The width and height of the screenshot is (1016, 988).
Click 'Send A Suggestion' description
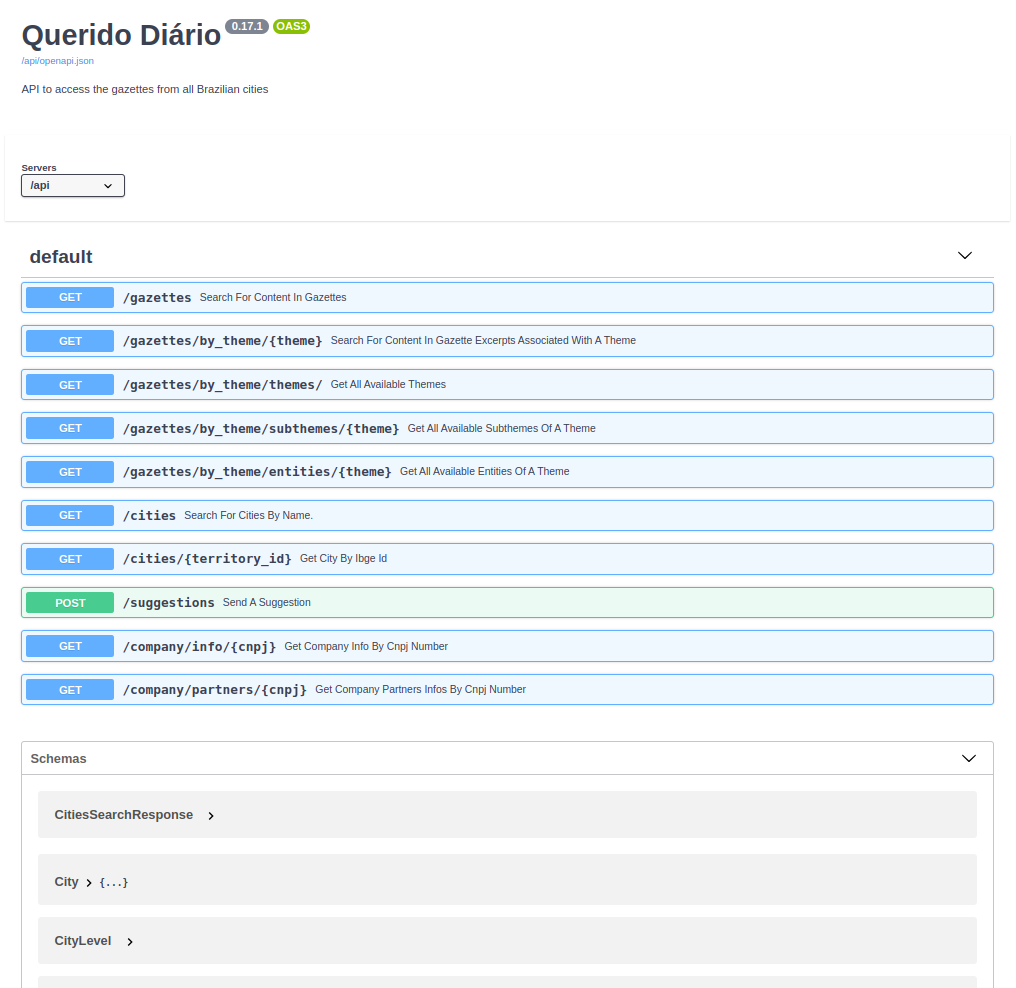266,603
